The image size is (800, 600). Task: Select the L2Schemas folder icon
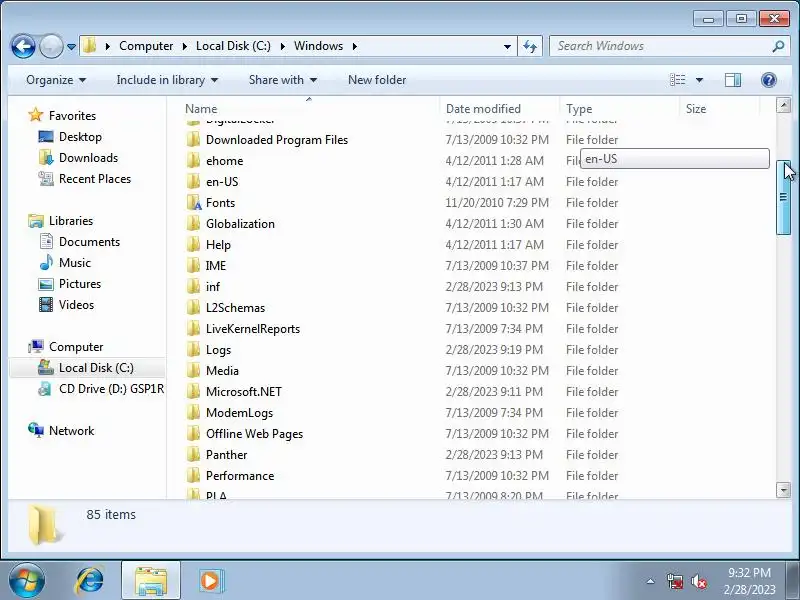pos(193,308)
